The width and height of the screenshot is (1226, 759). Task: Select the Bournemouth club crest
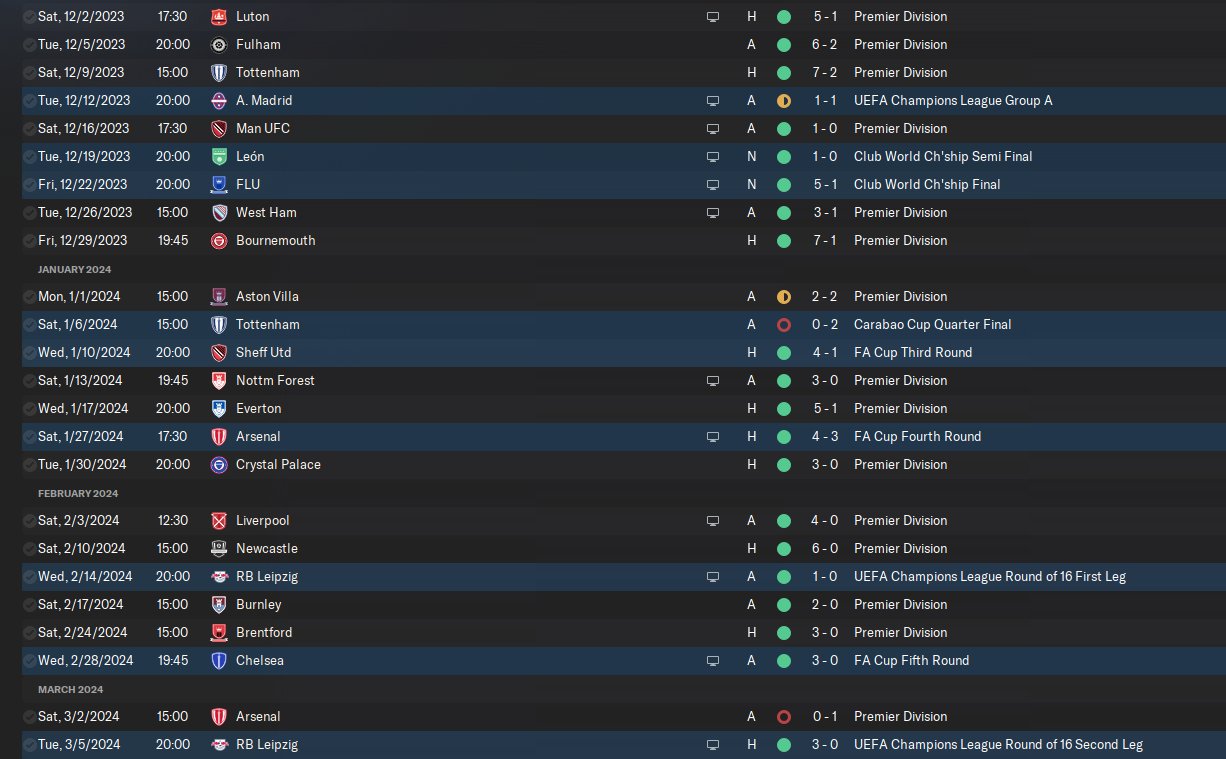[219, 241]
